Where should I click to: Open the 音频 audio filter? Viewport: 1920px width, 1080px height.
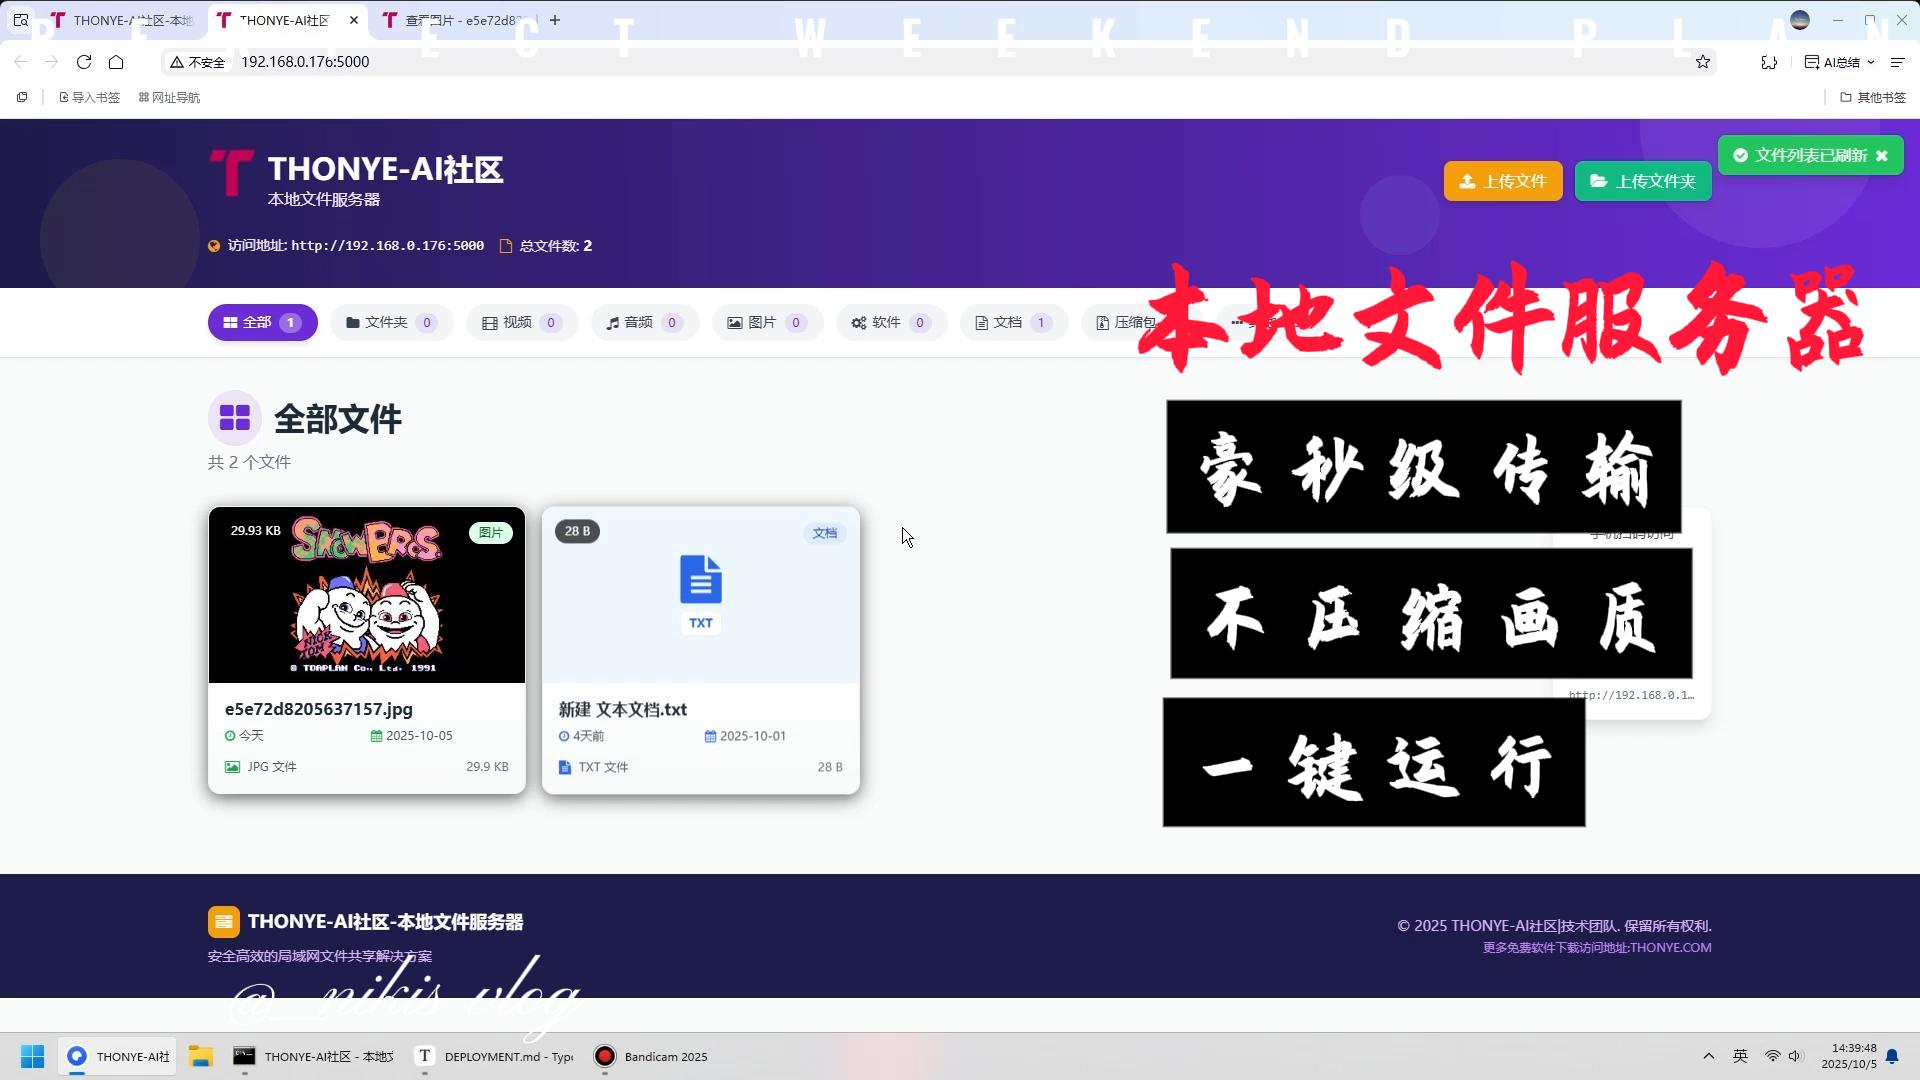pos(644,322)
